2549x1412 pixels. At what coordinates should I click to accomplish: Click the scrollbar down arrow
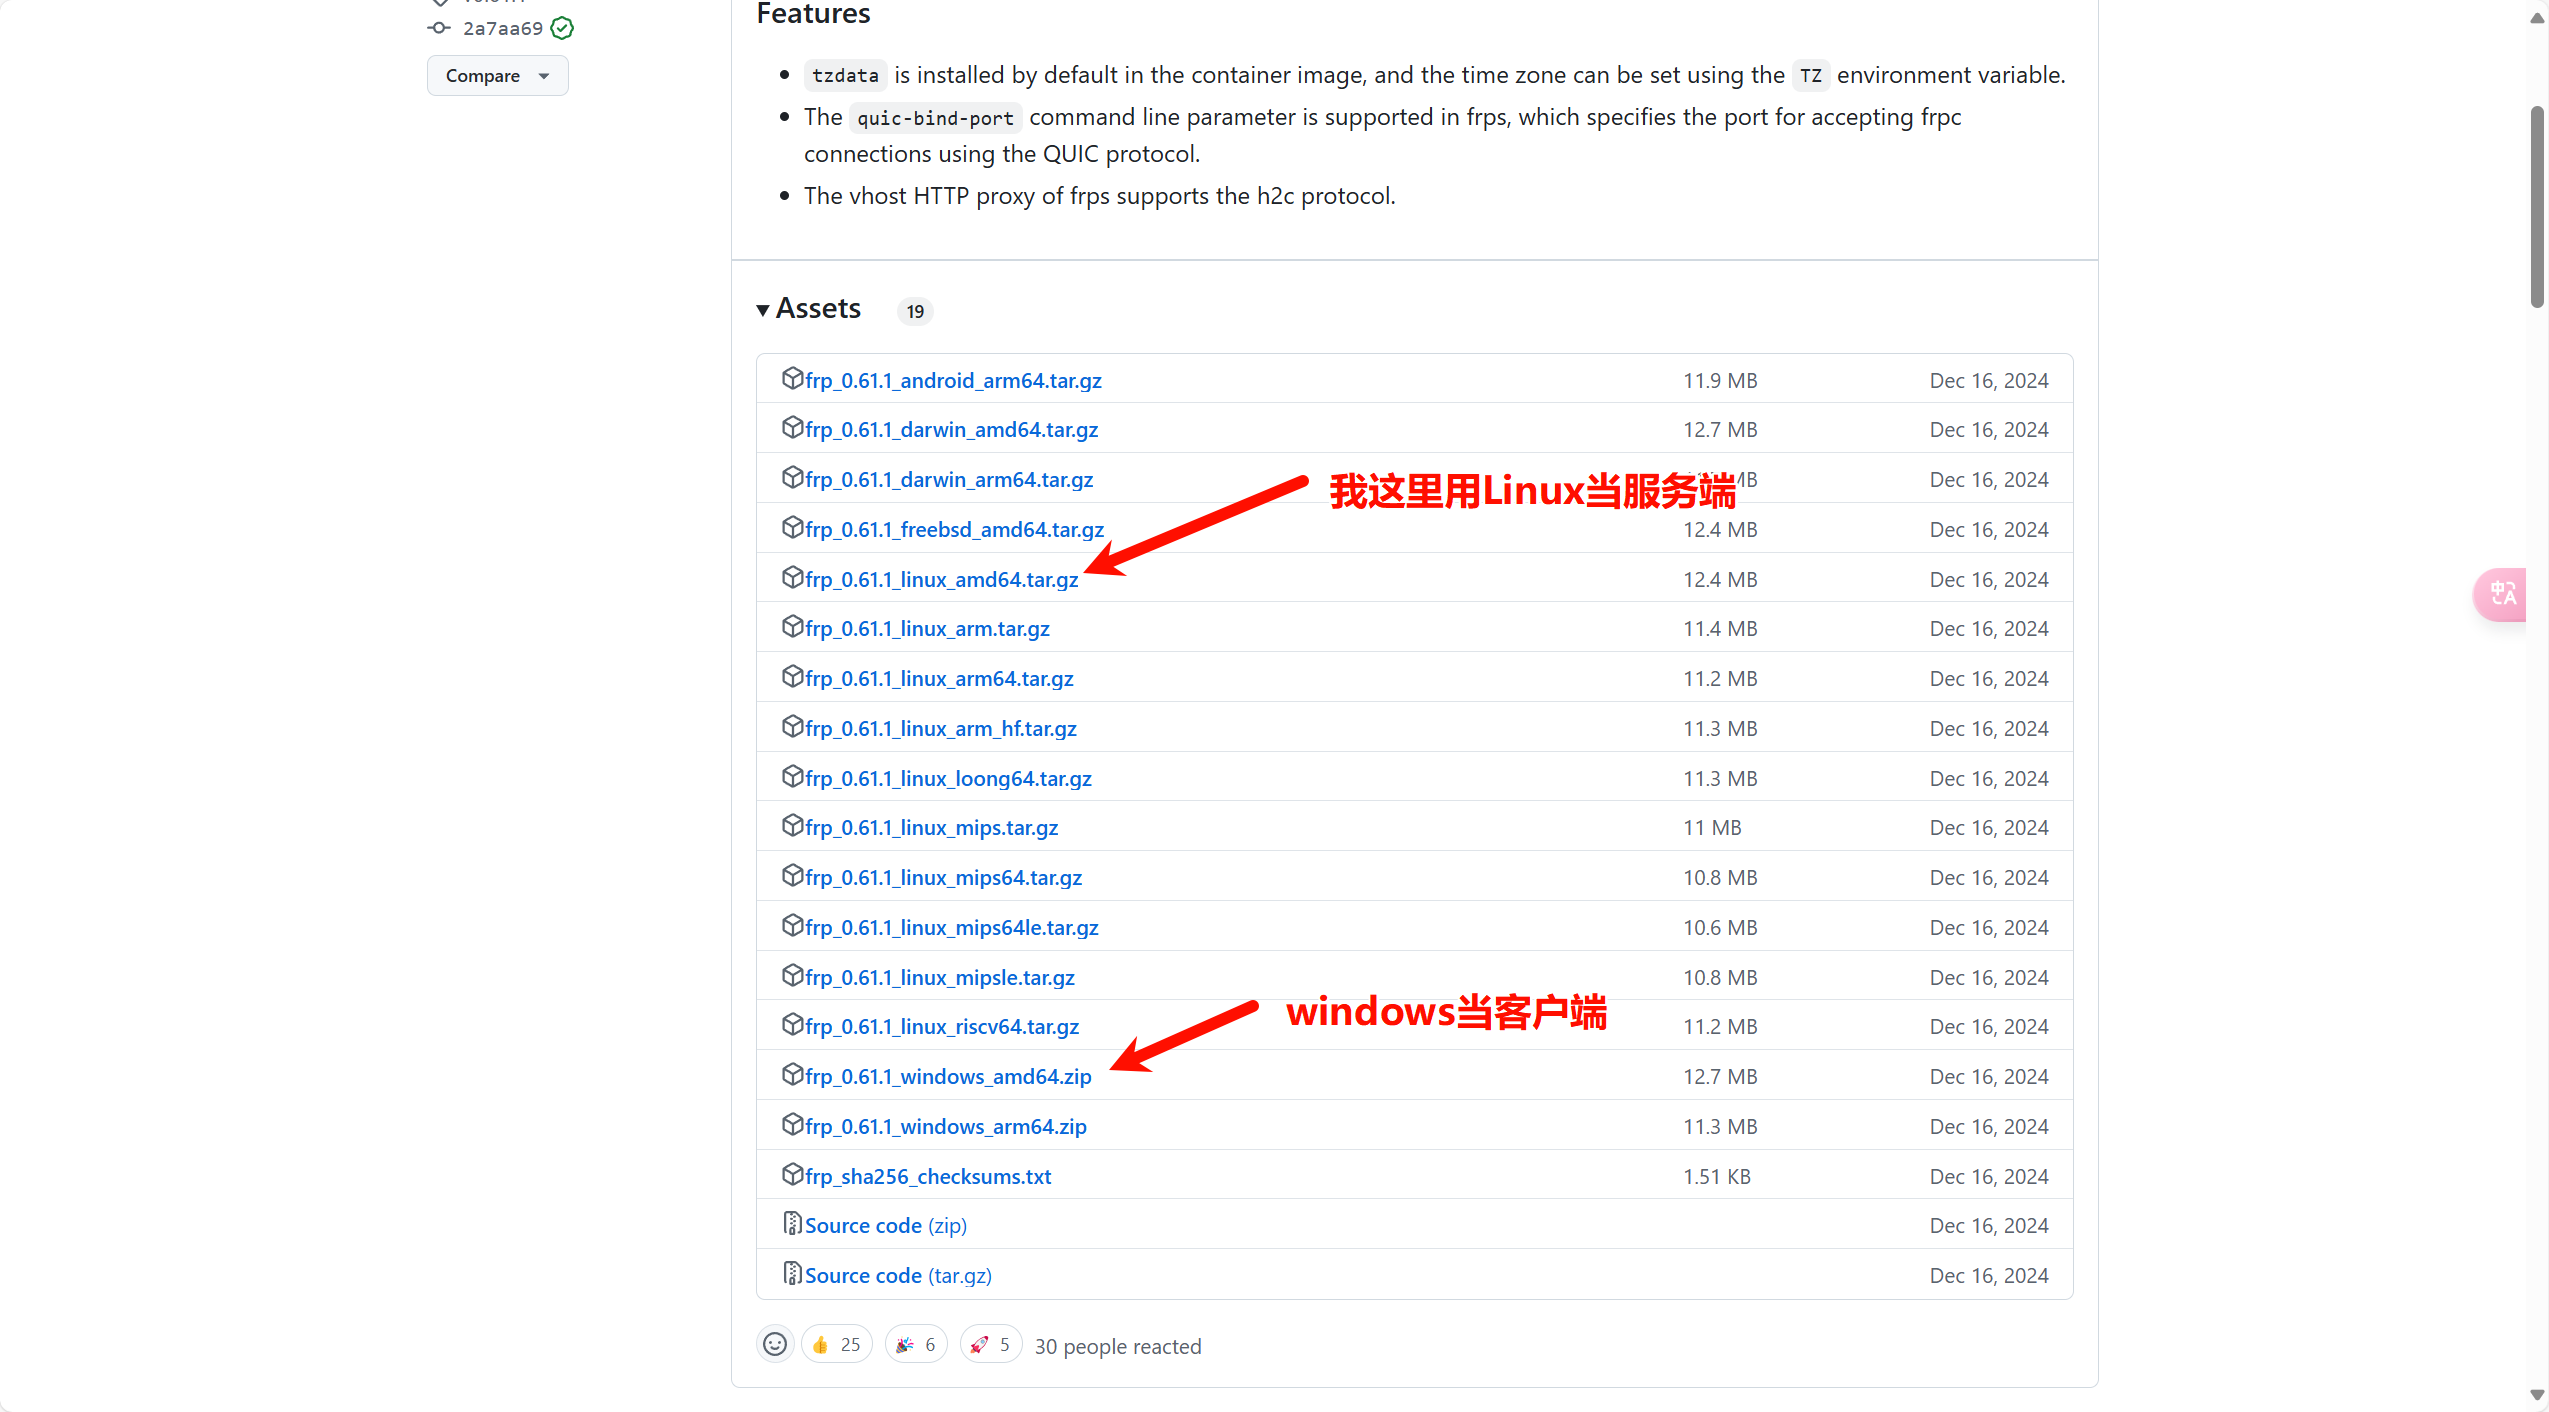[x=2537, y=1394]
